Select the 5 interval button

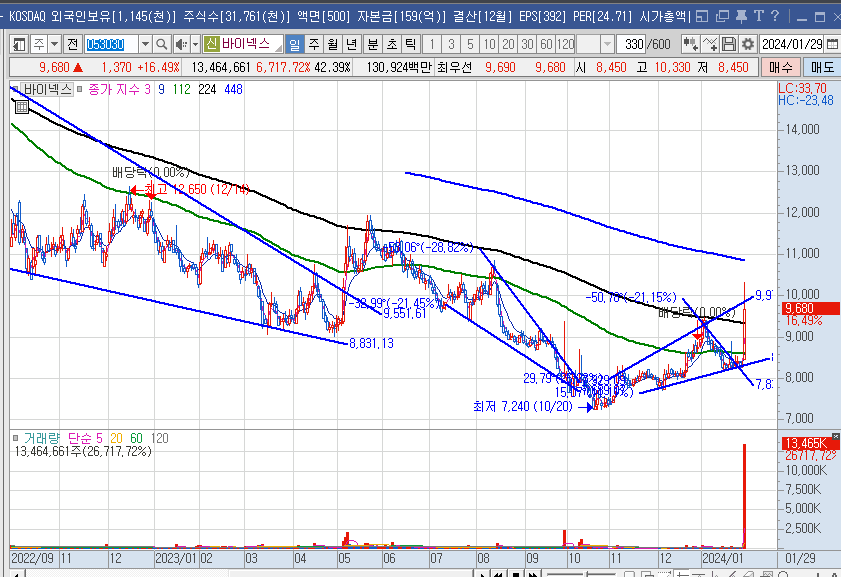(470, 44)
